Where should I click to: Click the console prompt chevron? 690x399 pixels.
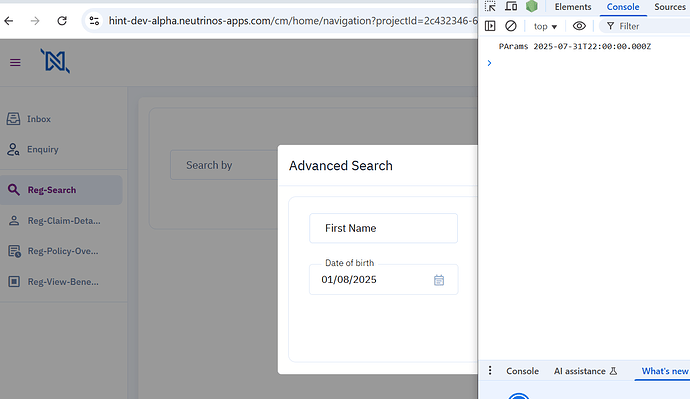click(x=489, y=63)
